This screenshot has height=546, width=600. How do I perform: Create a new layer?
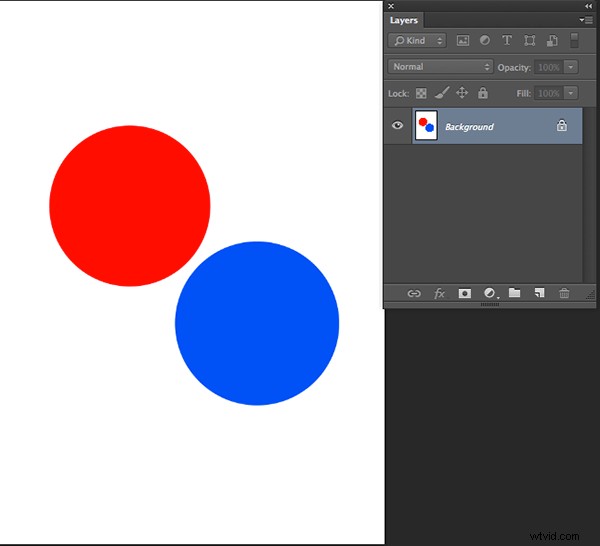tap(539, 293)
